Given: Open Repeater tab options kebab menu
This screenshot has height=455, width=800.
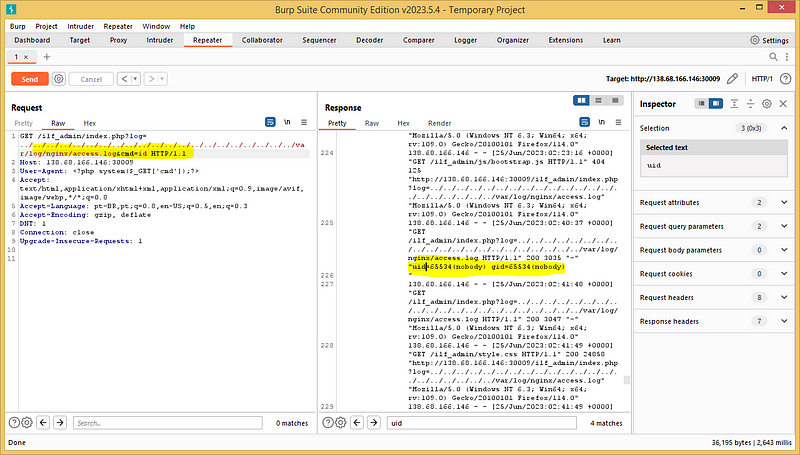Looking at the screenshot, I should pos(787,57).
